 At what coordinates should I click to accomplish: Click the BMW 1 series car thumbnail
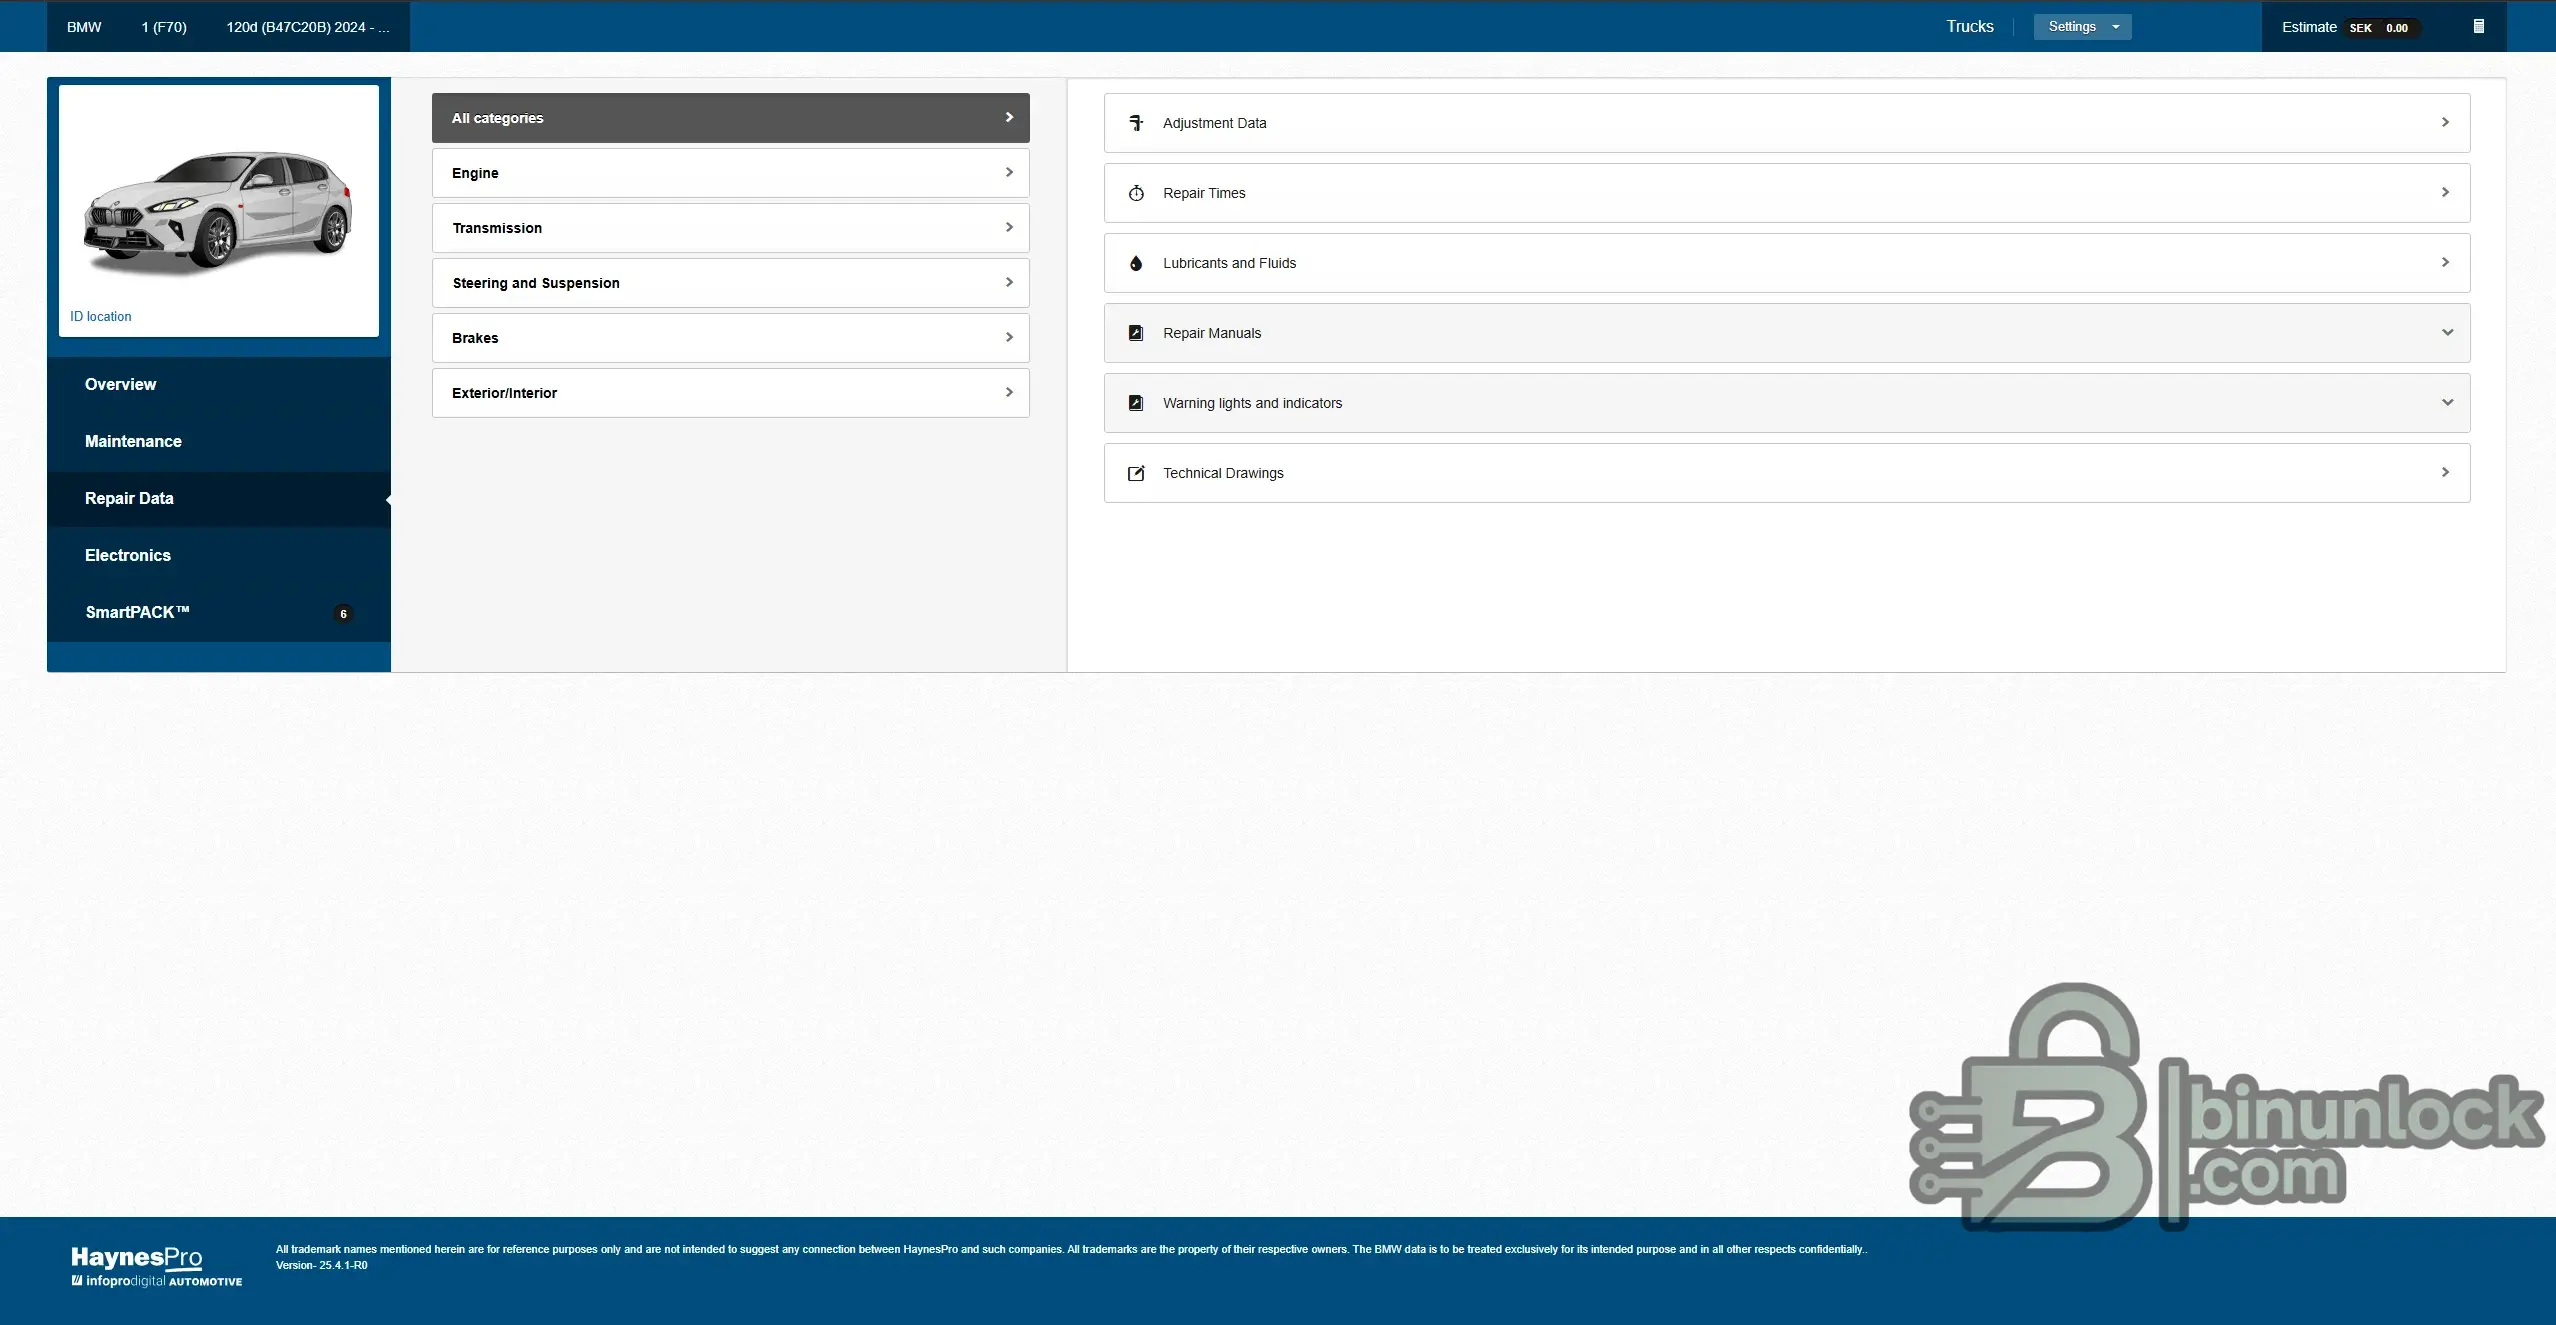pos(218,210)
